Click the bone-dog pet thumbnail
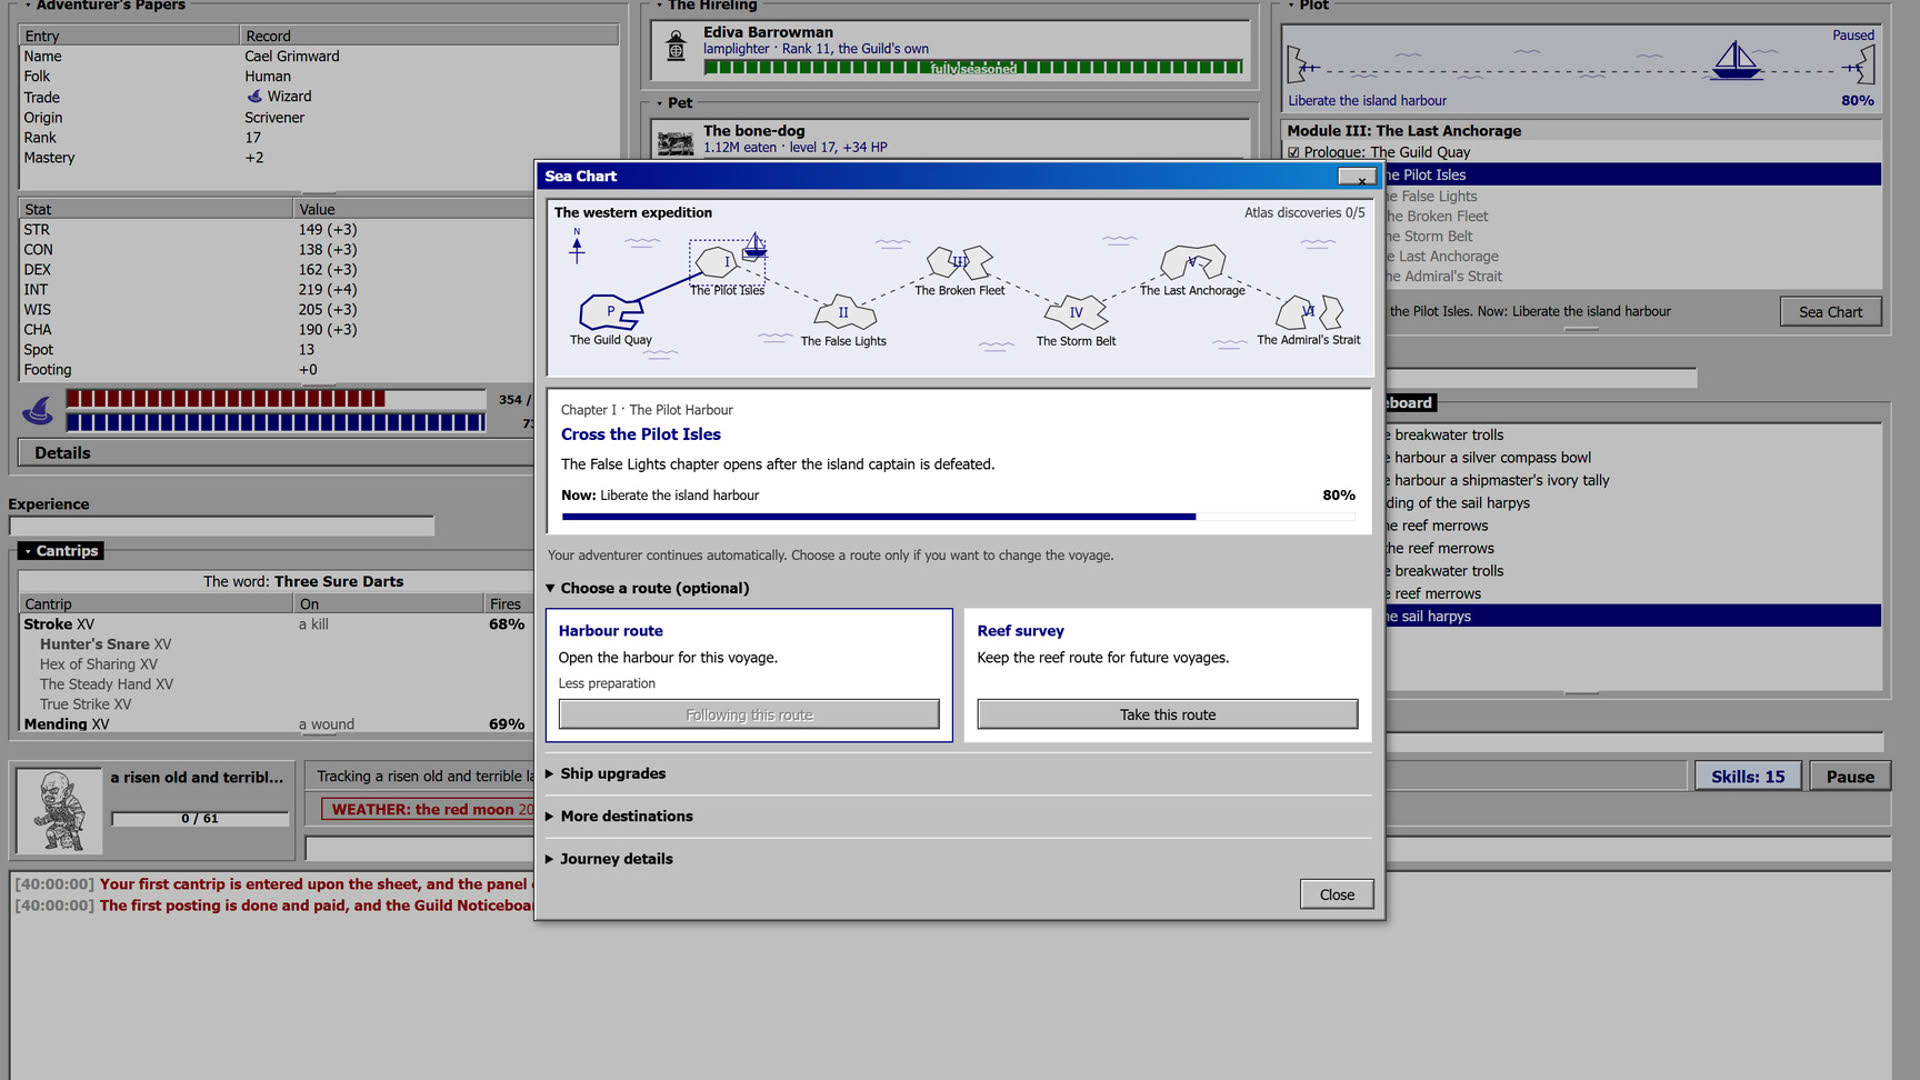The image size is (1920, 1080). 676,143
